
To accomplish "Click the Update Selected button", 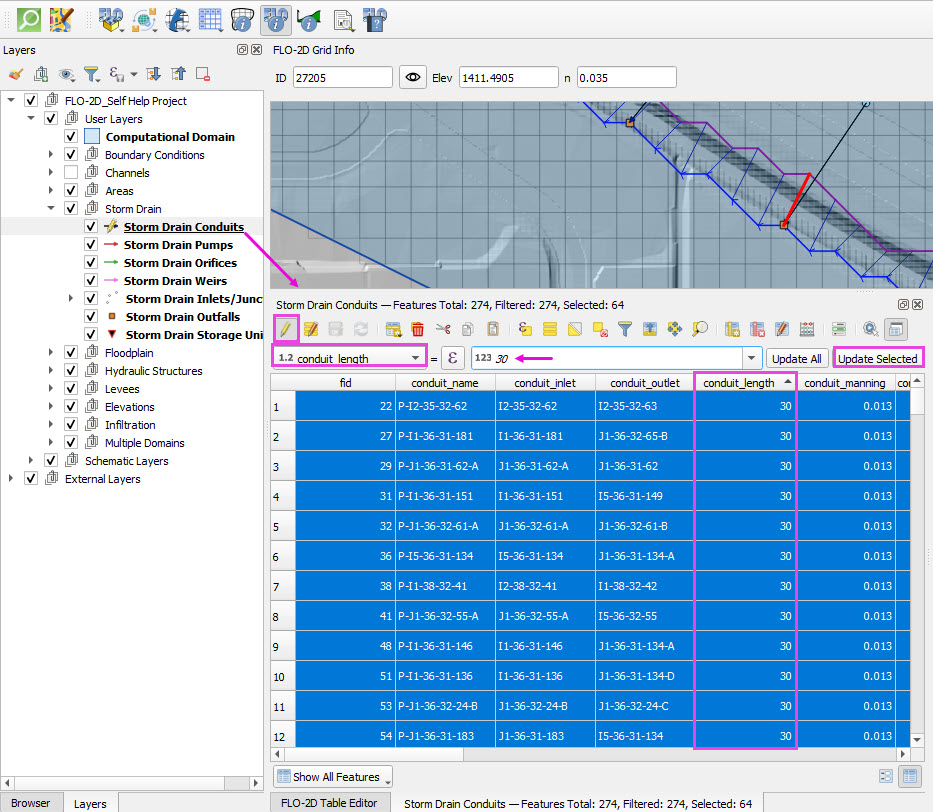I will click(x=877, y=358).
